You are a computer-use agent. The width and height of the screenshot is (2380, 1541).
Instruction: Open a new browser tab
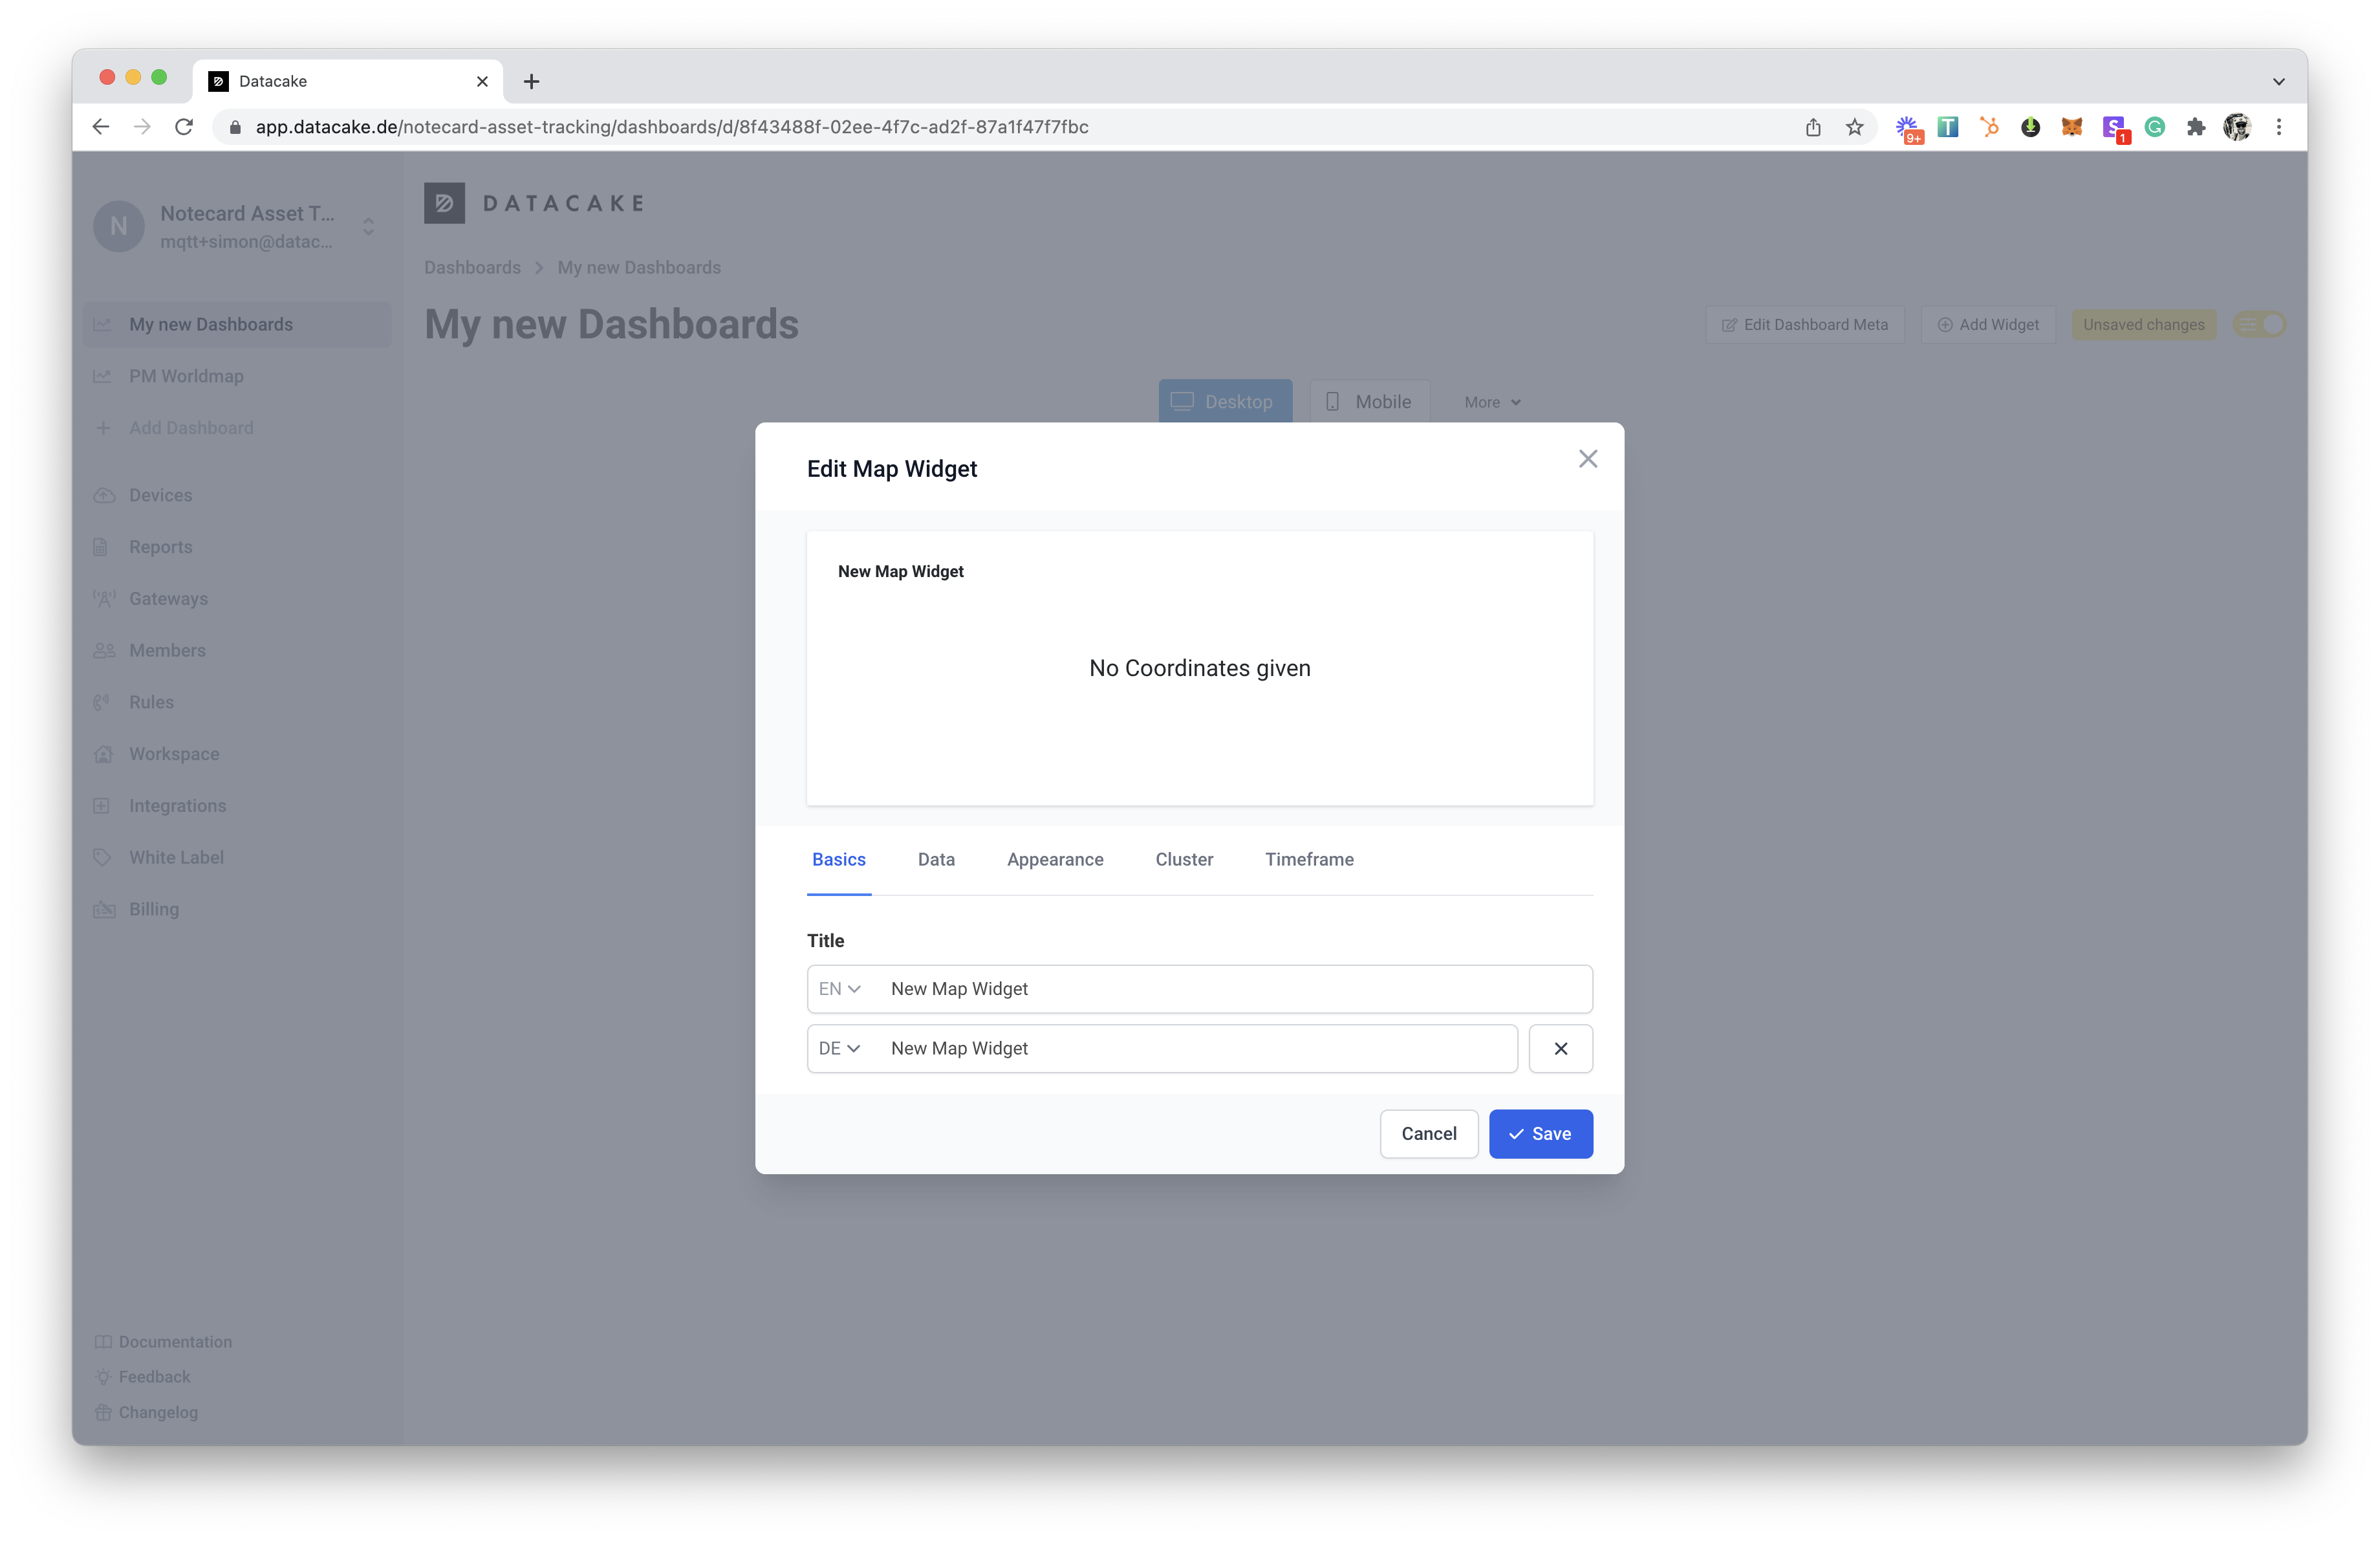pos(531,81)
